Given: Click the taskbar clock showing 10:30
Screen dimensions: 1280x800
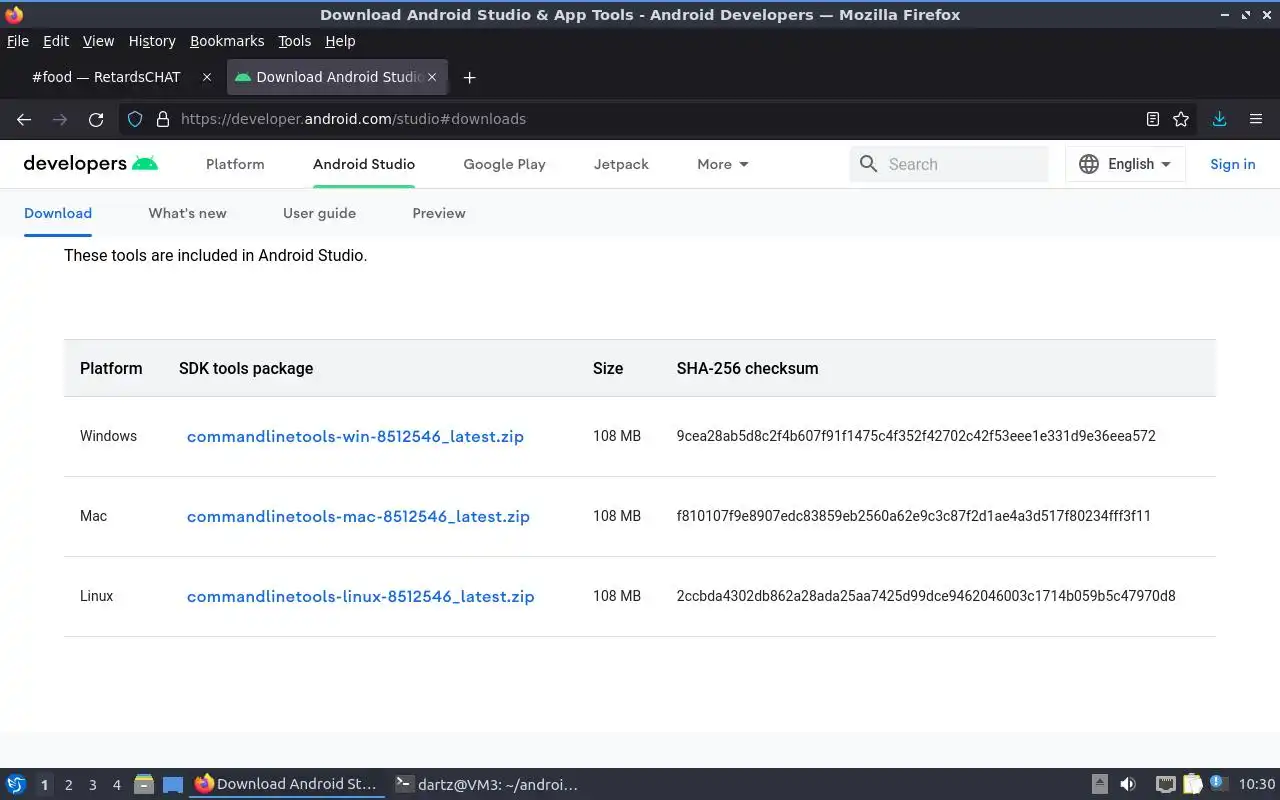Looking at the screenshot, I should point(1257,784).
